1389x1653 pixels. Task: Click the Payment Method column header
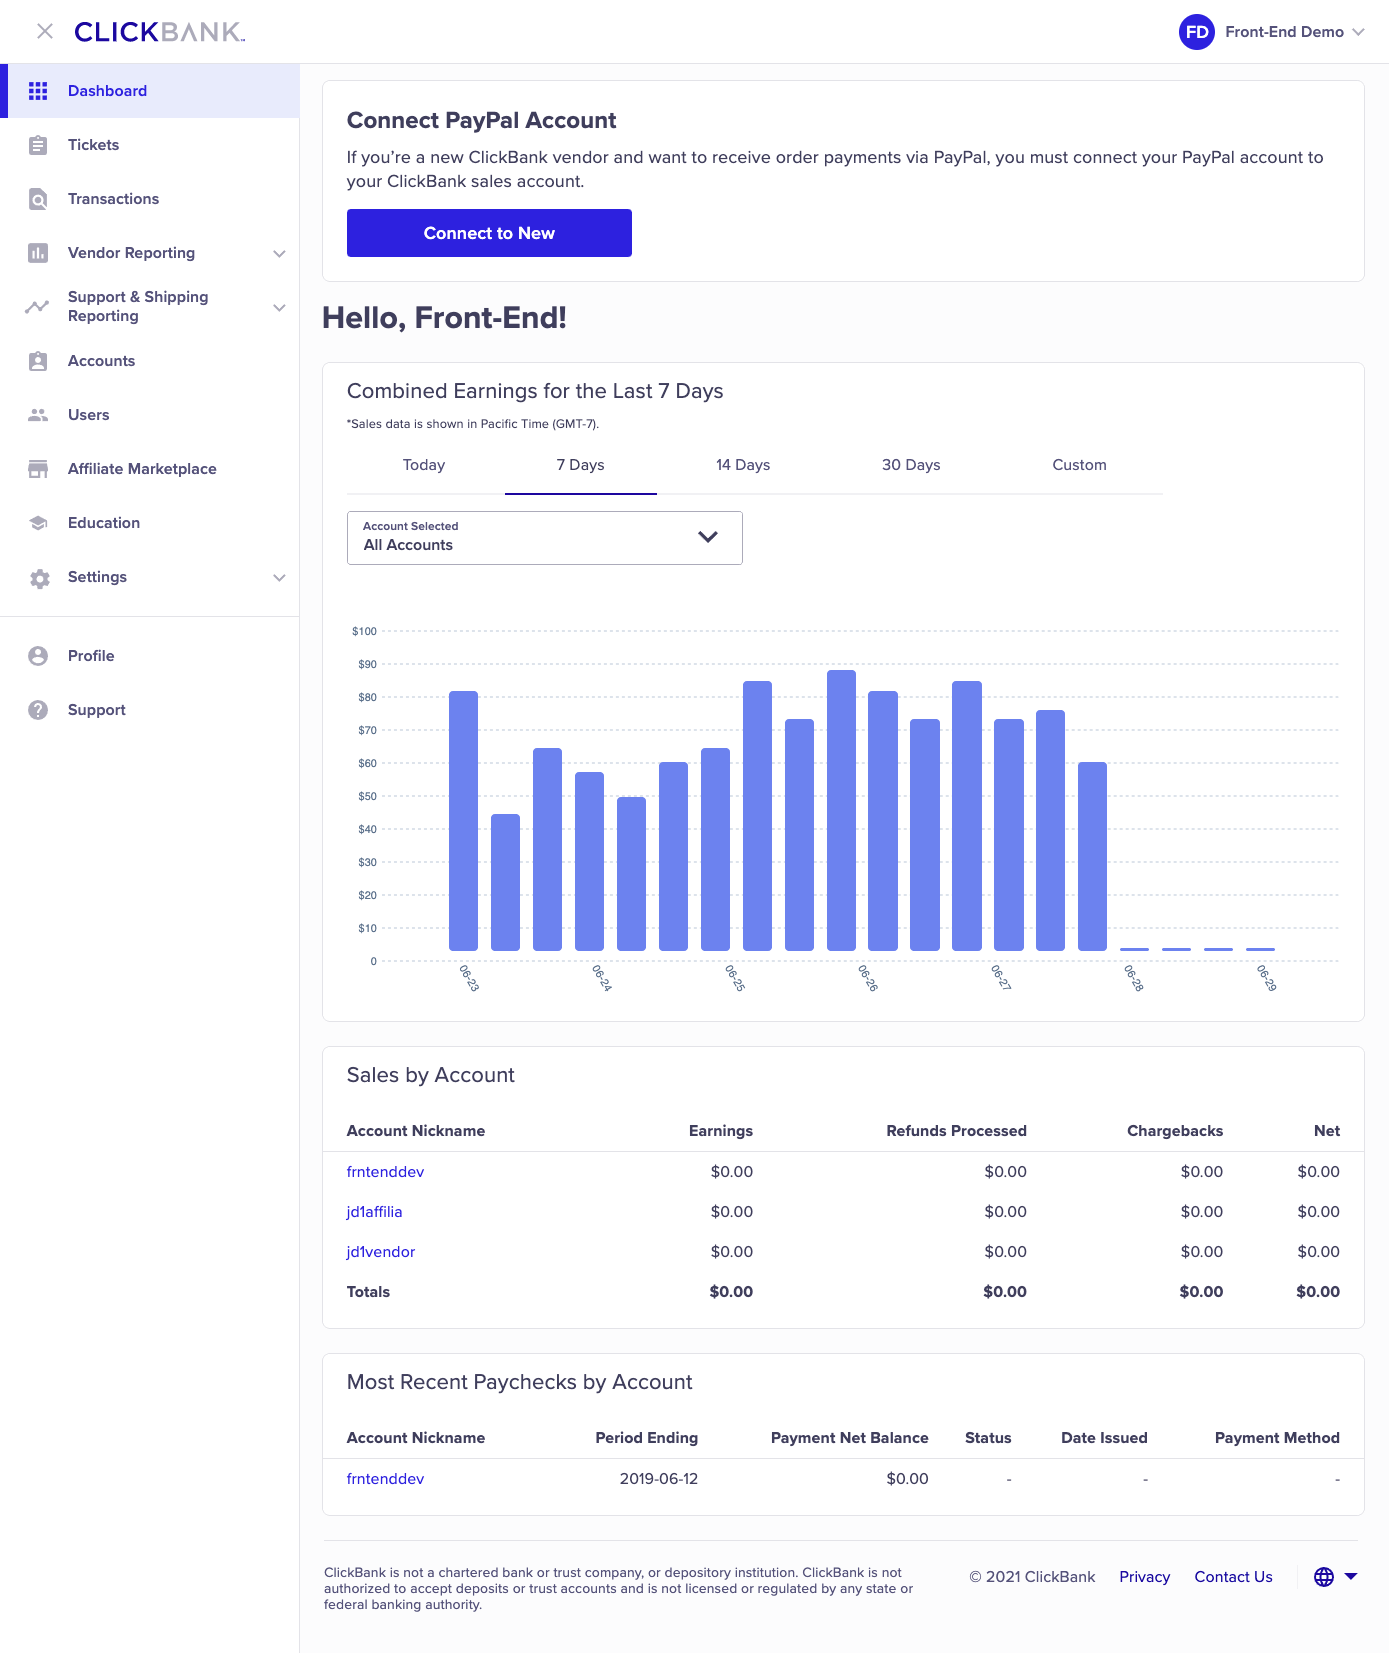(1277, 1438)
